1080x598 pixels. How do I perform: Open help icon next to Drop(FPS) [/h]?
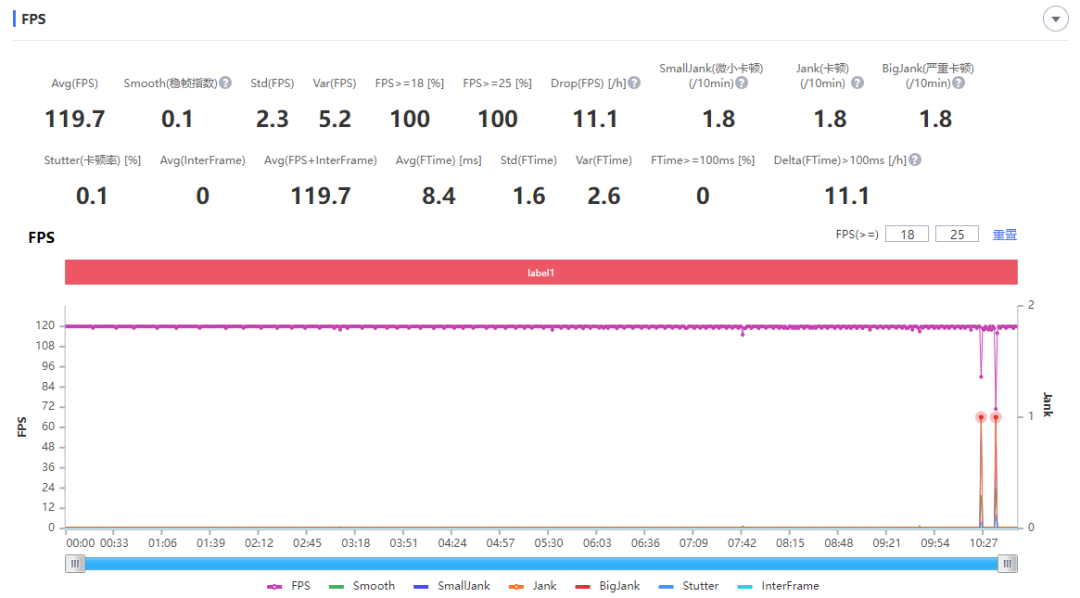point(634,83)
